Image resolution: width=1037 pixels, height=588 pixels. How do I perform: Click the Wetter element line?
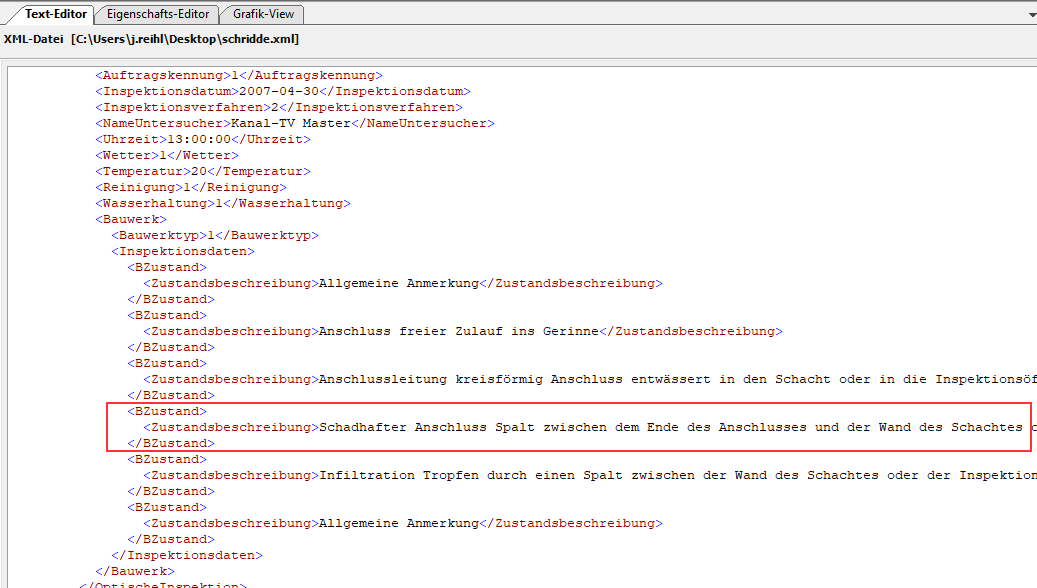click(x=167, y=155)
